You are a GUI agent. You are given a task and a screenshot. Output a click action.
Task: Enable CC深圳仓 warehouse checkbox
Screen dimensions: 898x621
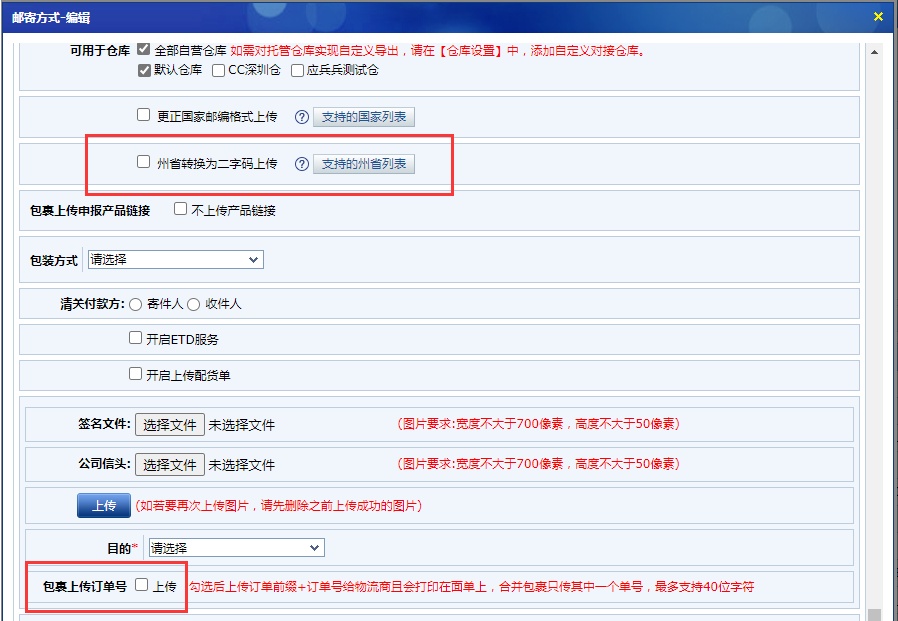(219, 70)
